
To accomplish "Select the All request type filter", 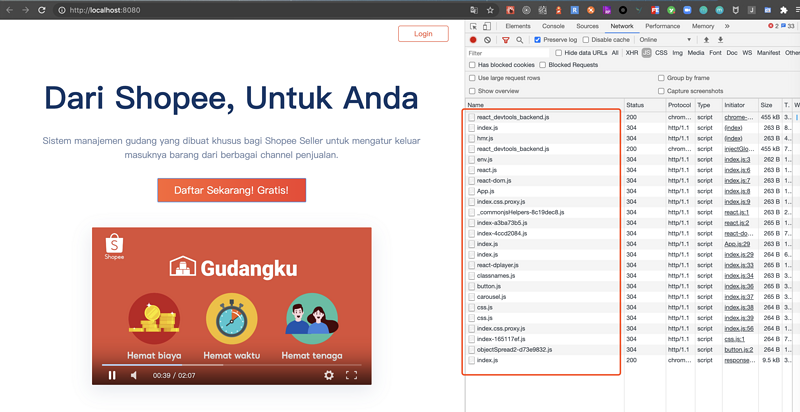I will [615, 53].
